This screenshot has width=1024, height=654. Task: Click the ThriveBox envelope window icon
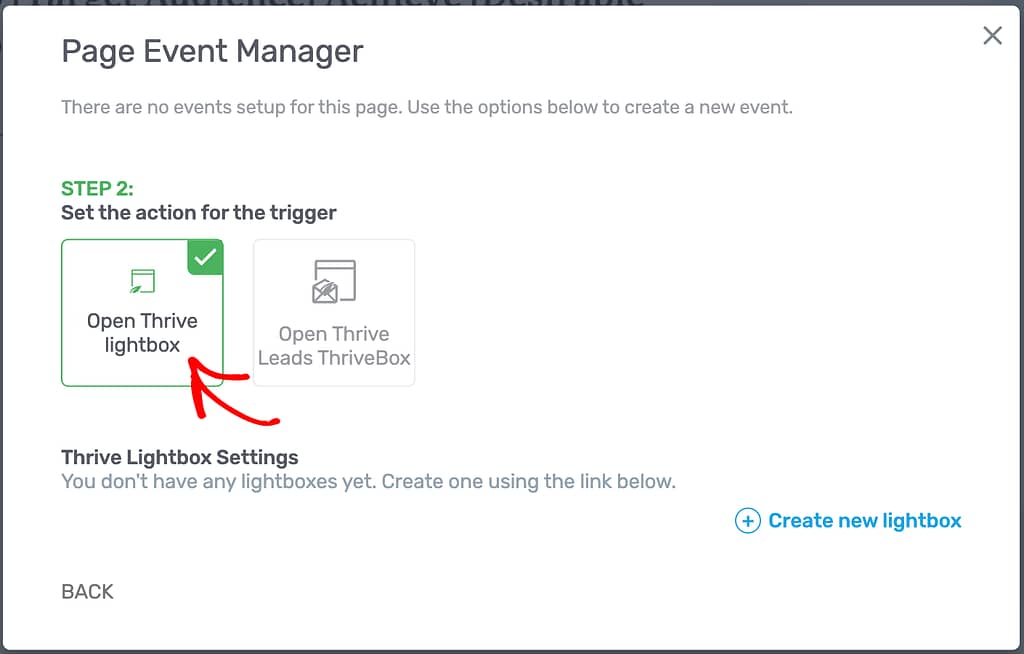coord(334,282)
